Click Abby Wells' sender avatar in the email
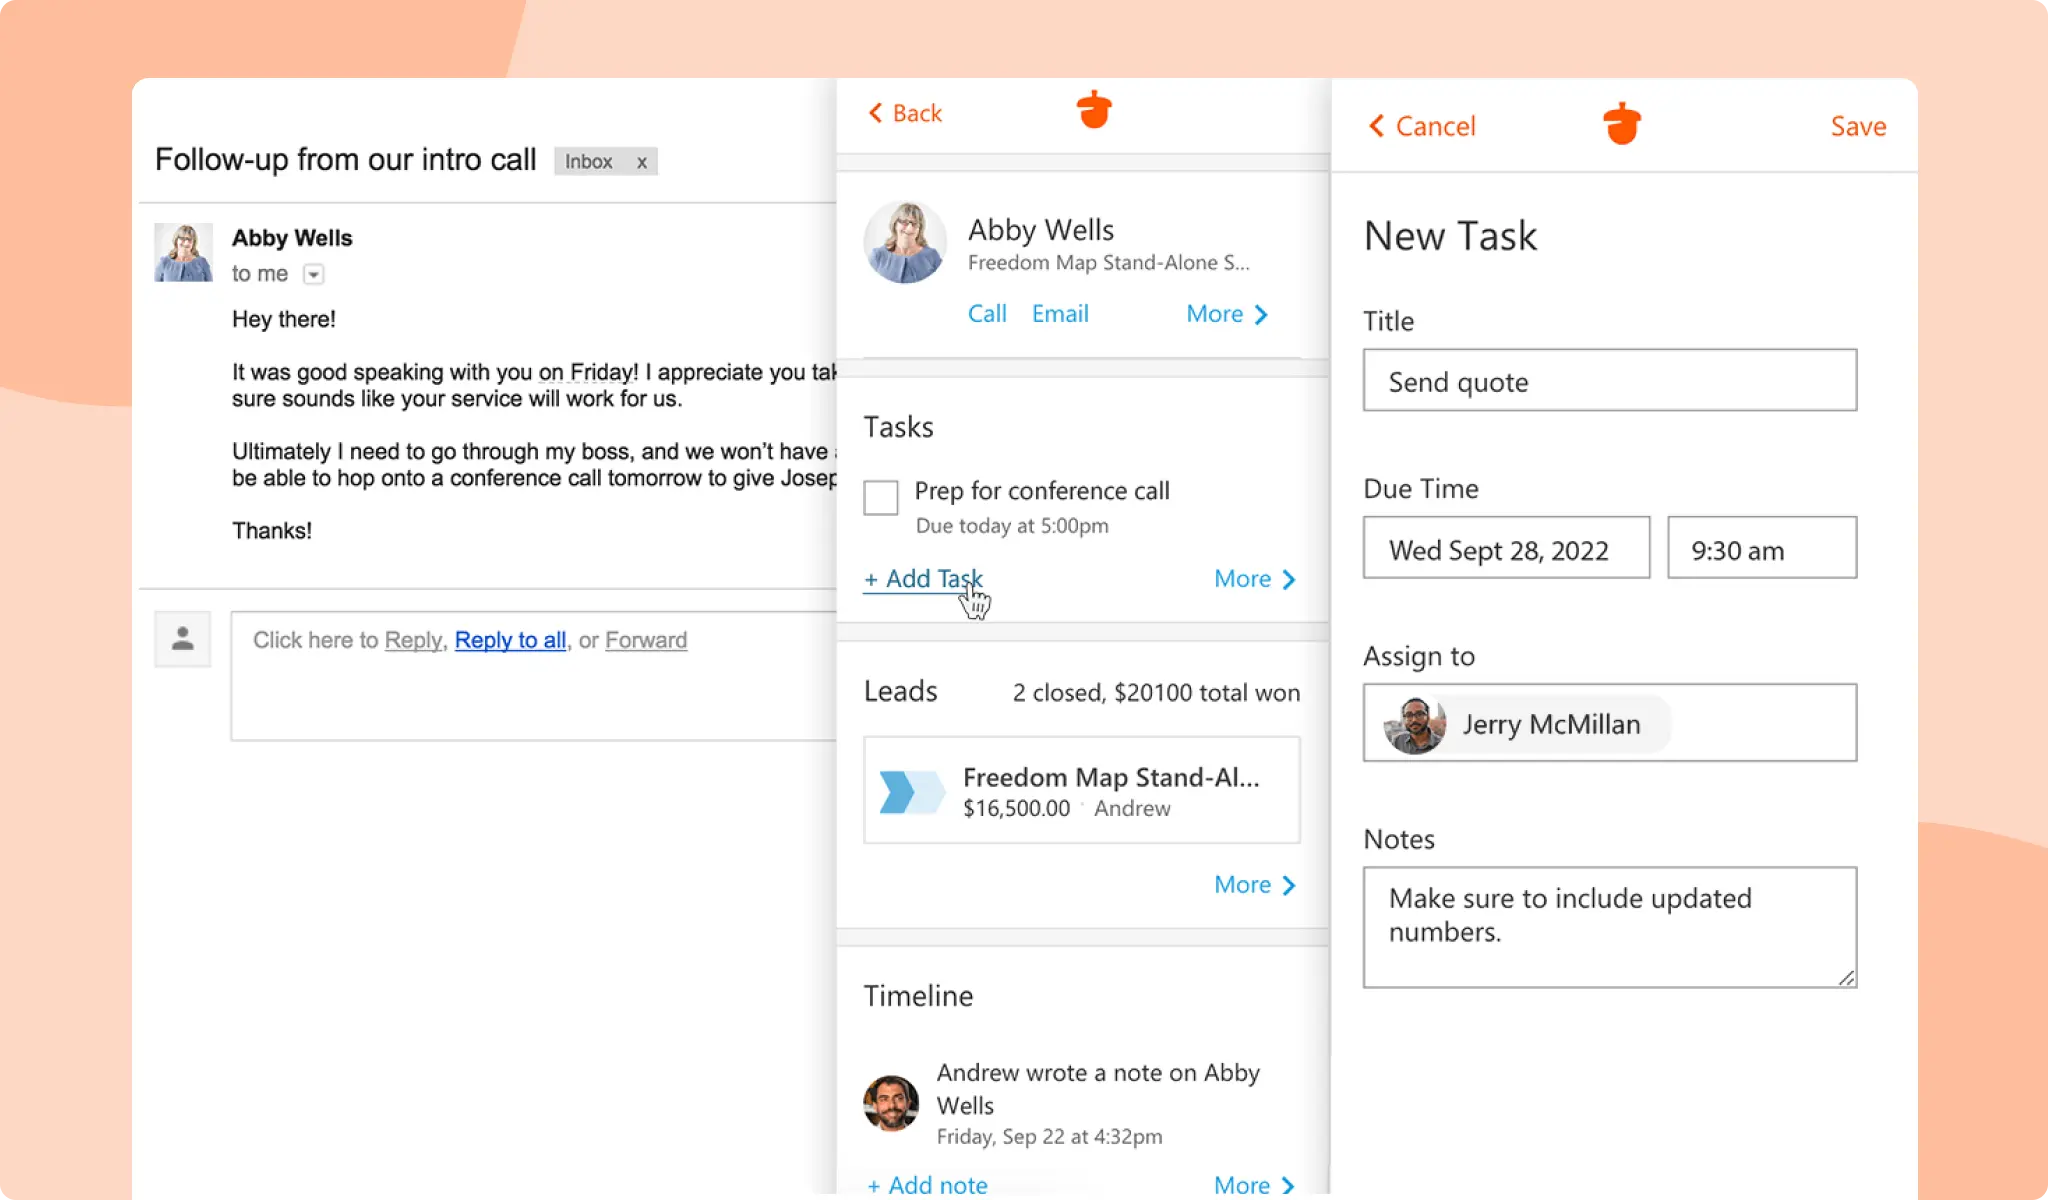This screenshot has width=2048, height=1200. tap(183, 252)
